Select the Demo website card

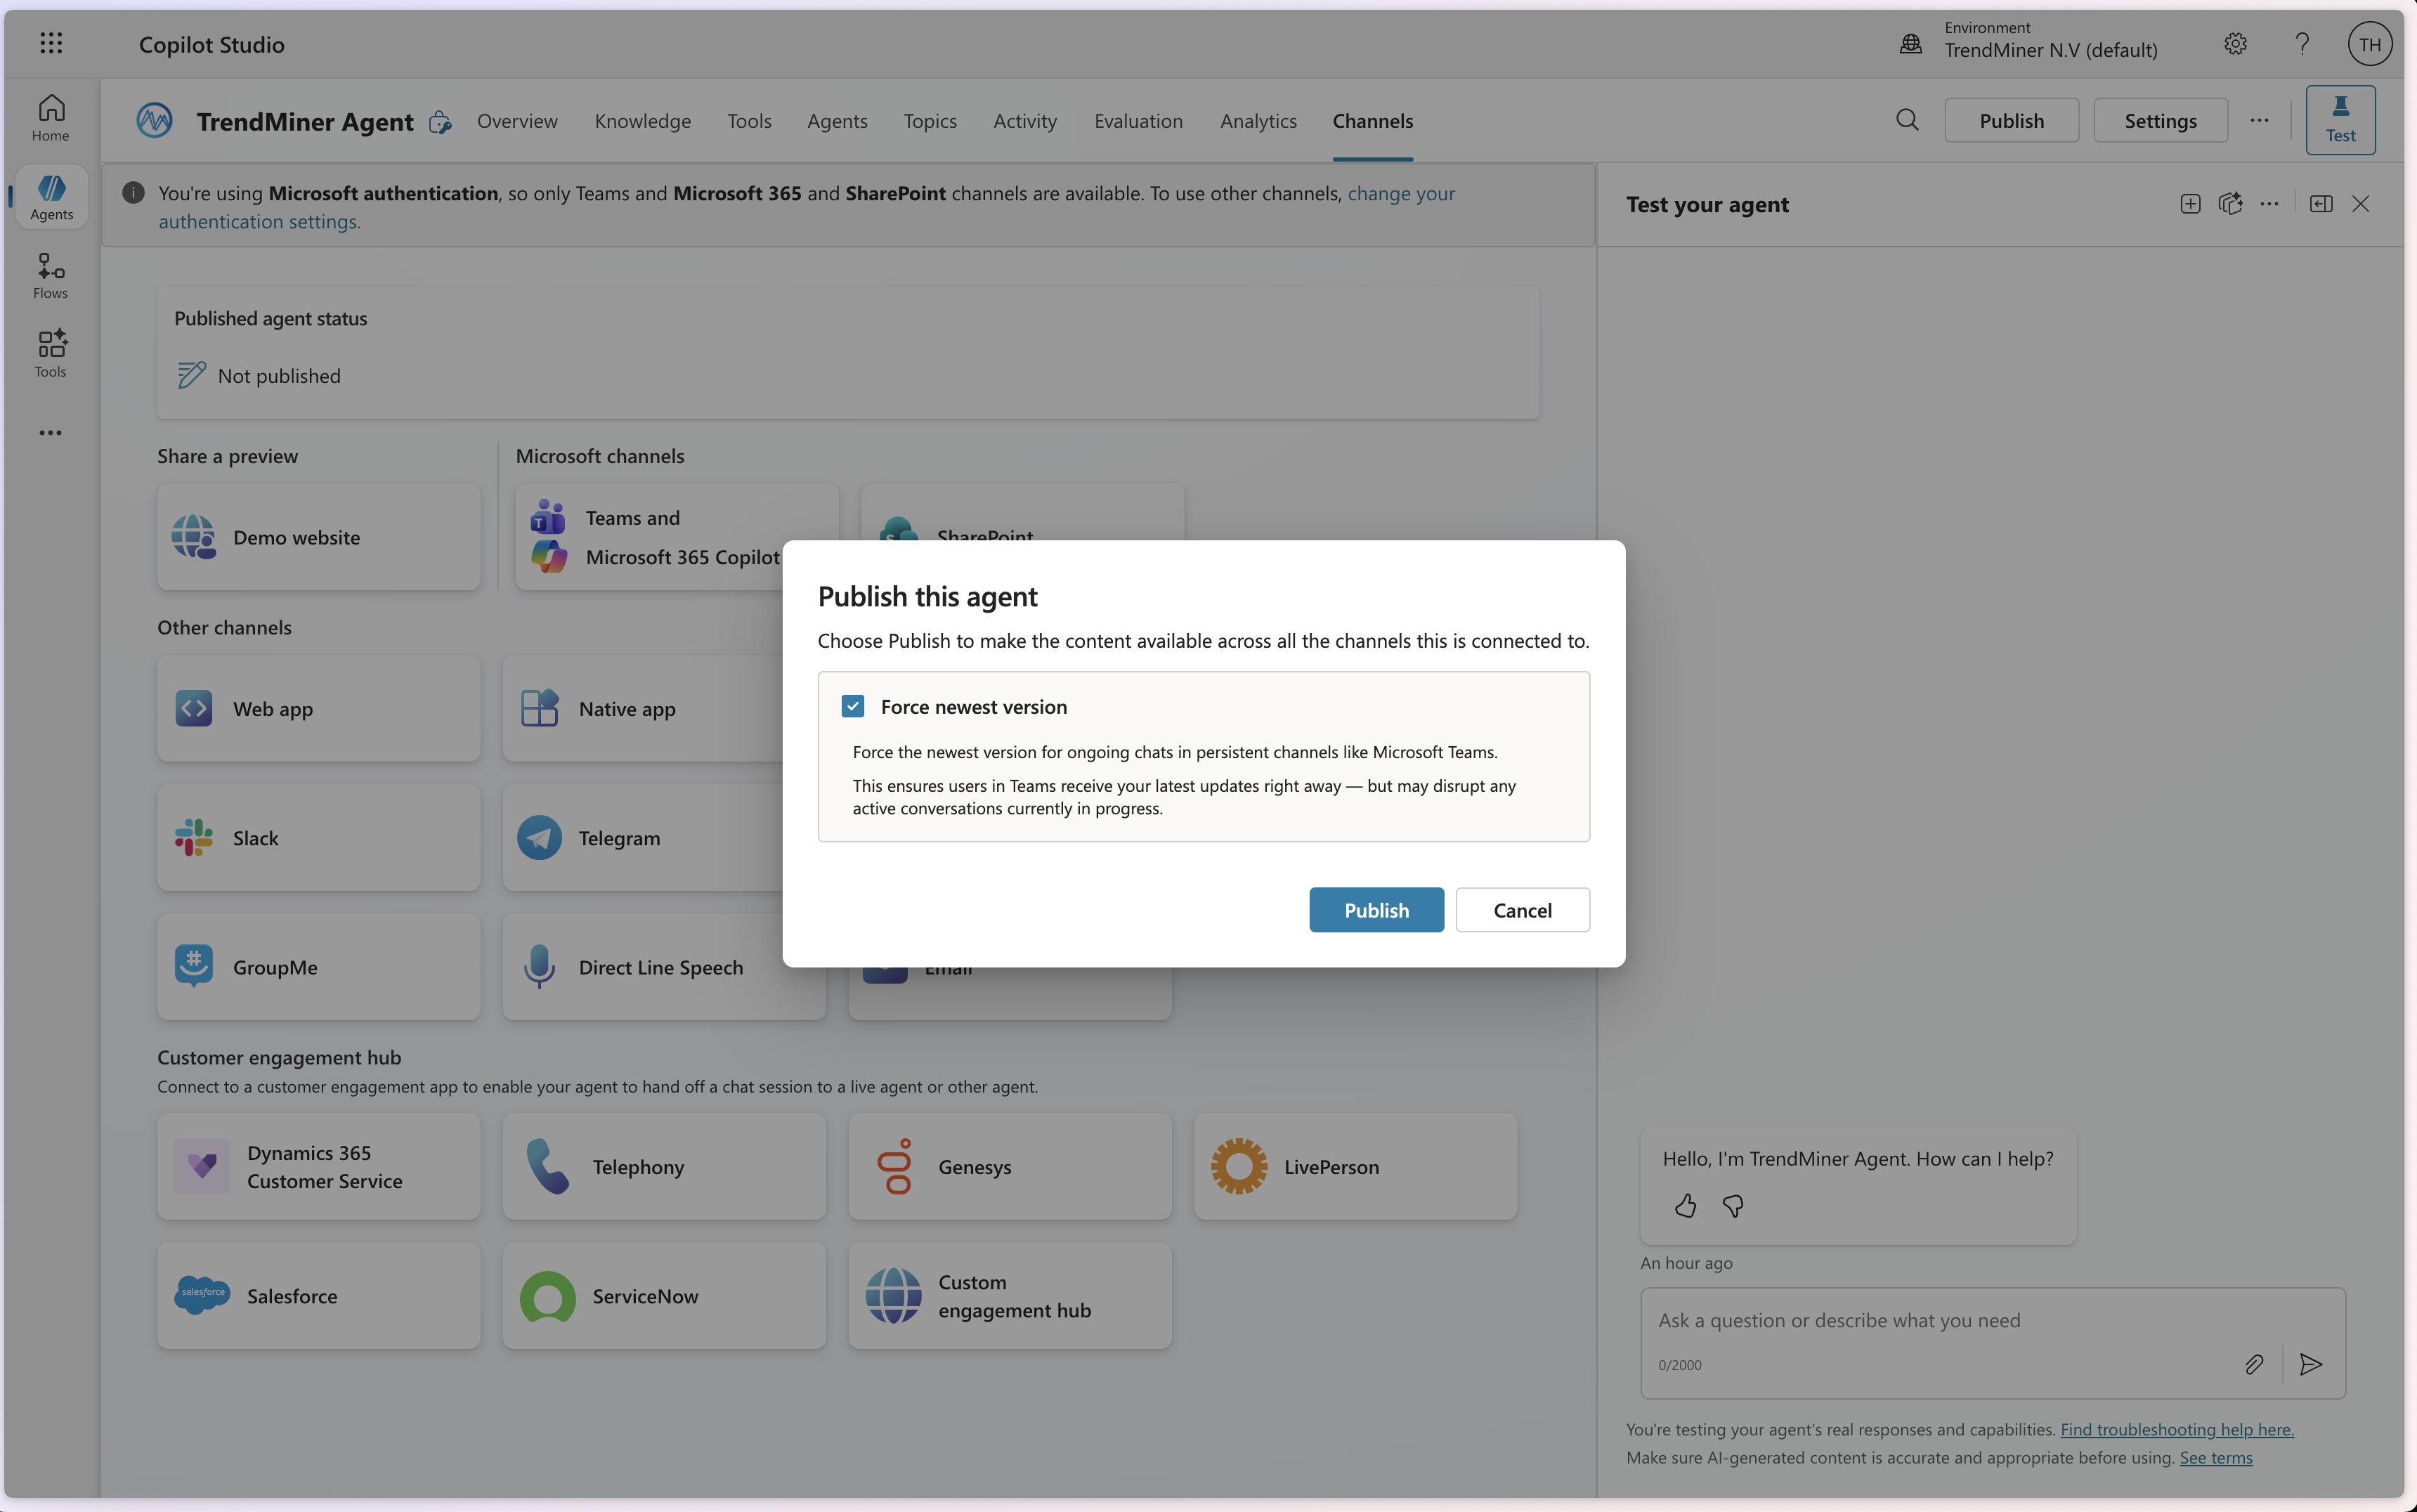click(x=318, y=537)
